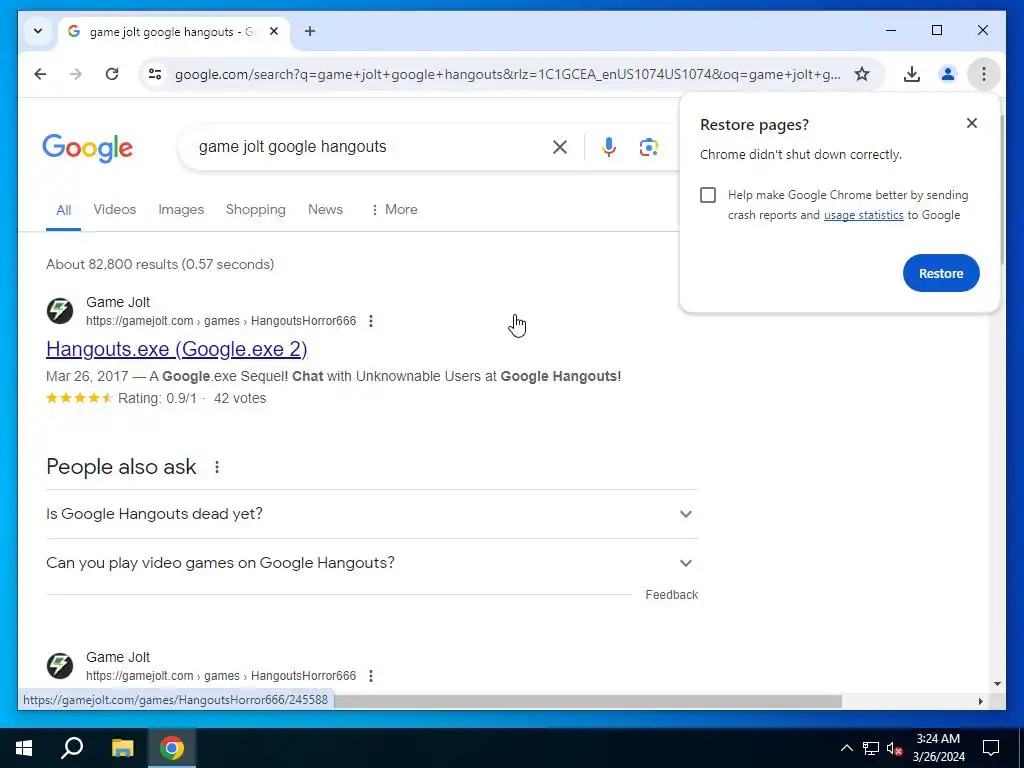Image resolution: width=1024 pixels, height=768 pixels.
Task: Open options menu for second Game Jolt result
Action: click(x=371, y=676)
